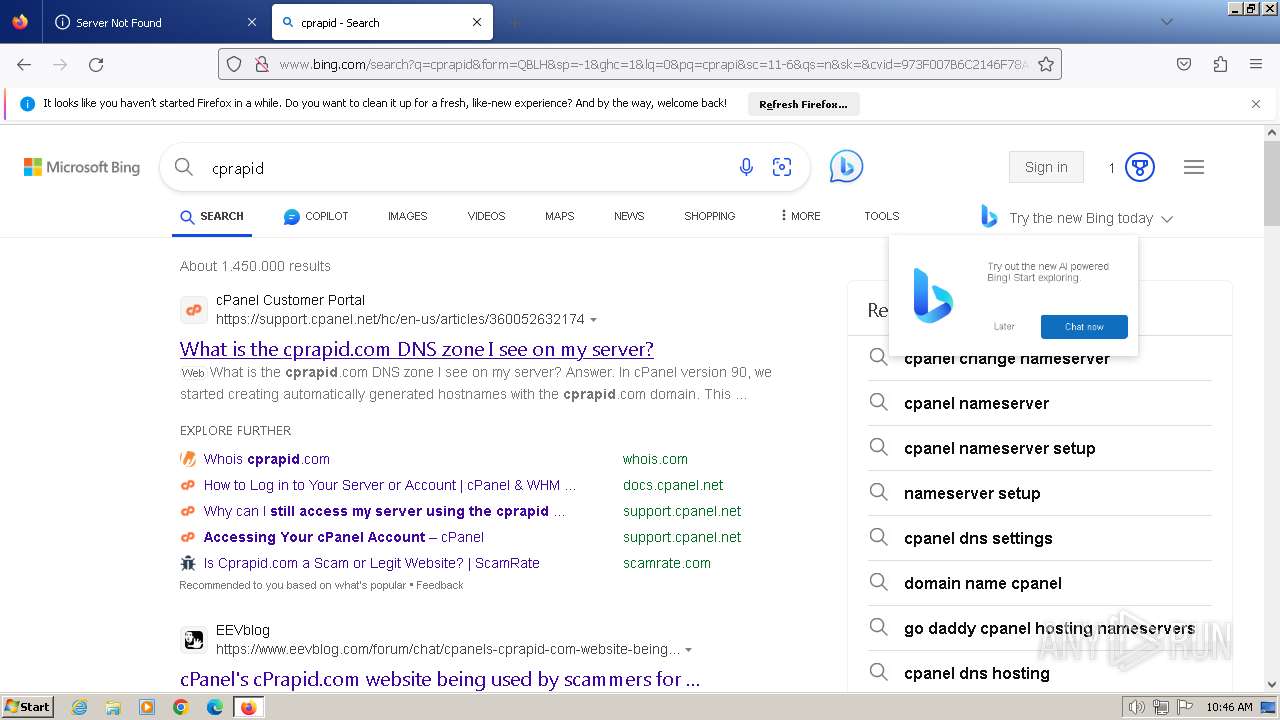1280x720 pixels.
Task: Click Refresh Firefox button
Action: [803, 104]
